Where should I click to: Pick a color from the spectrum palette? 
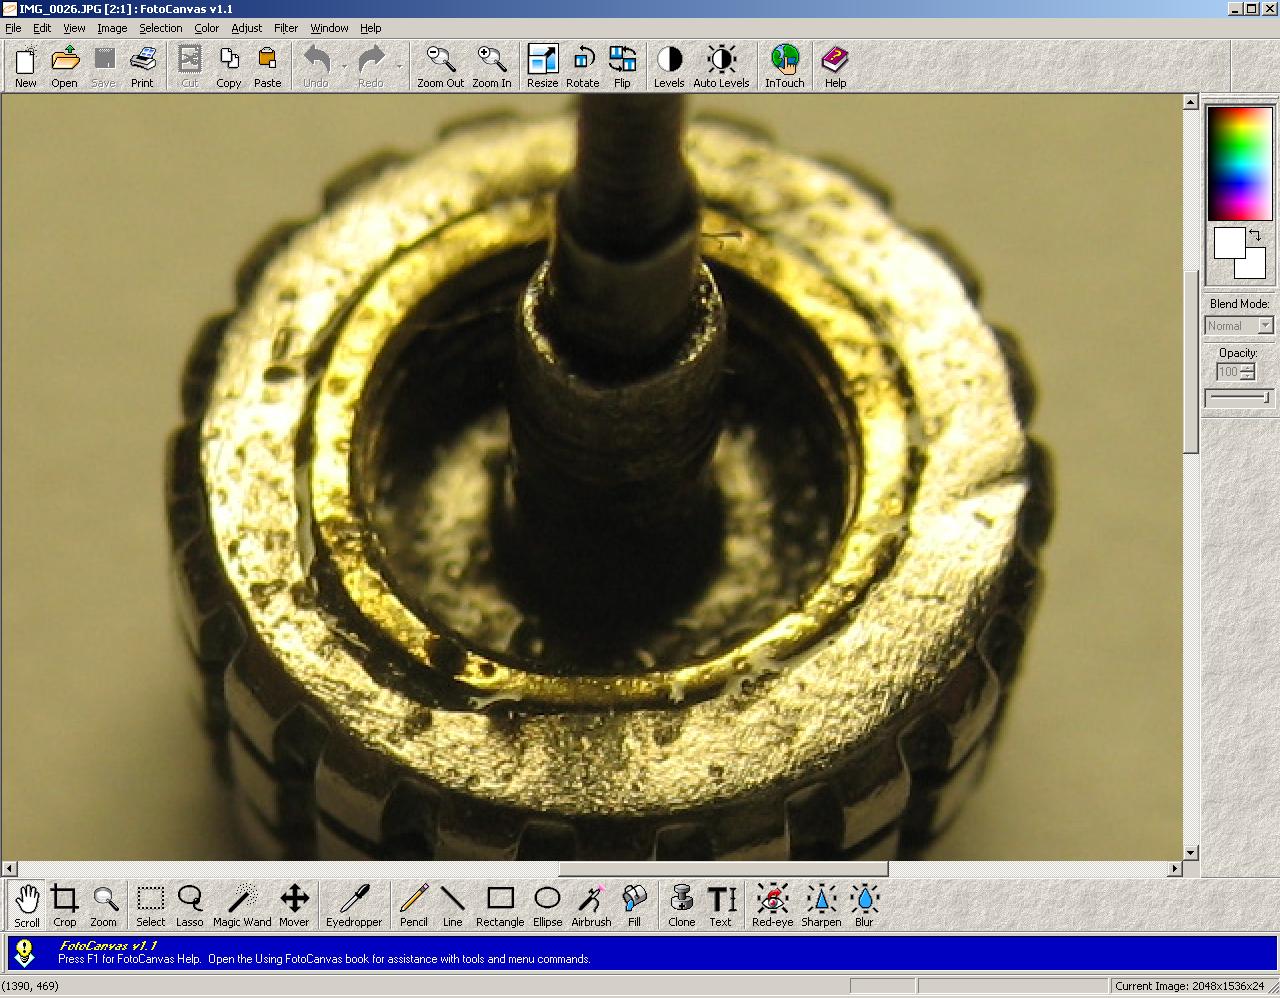point(1239,162)
